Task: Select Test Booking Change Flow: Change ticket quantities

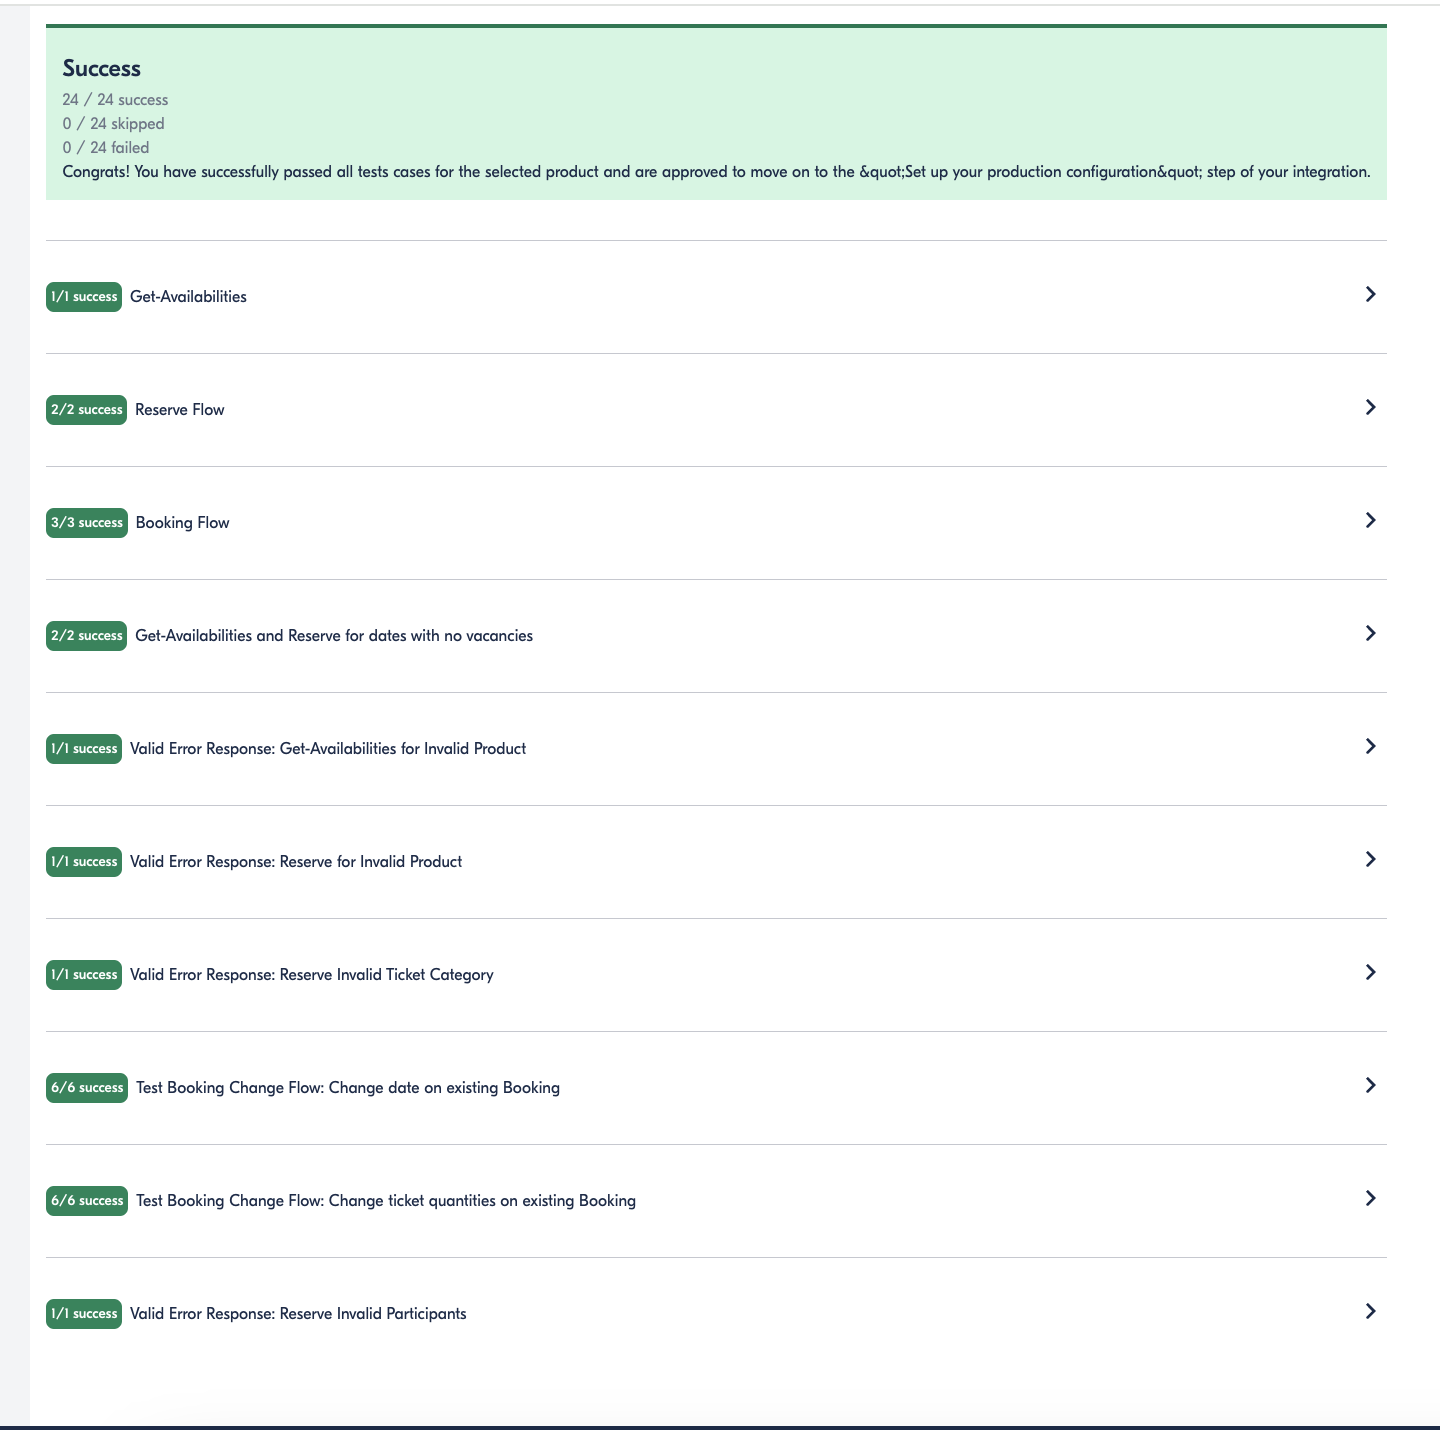Action: pos(386,1201)
